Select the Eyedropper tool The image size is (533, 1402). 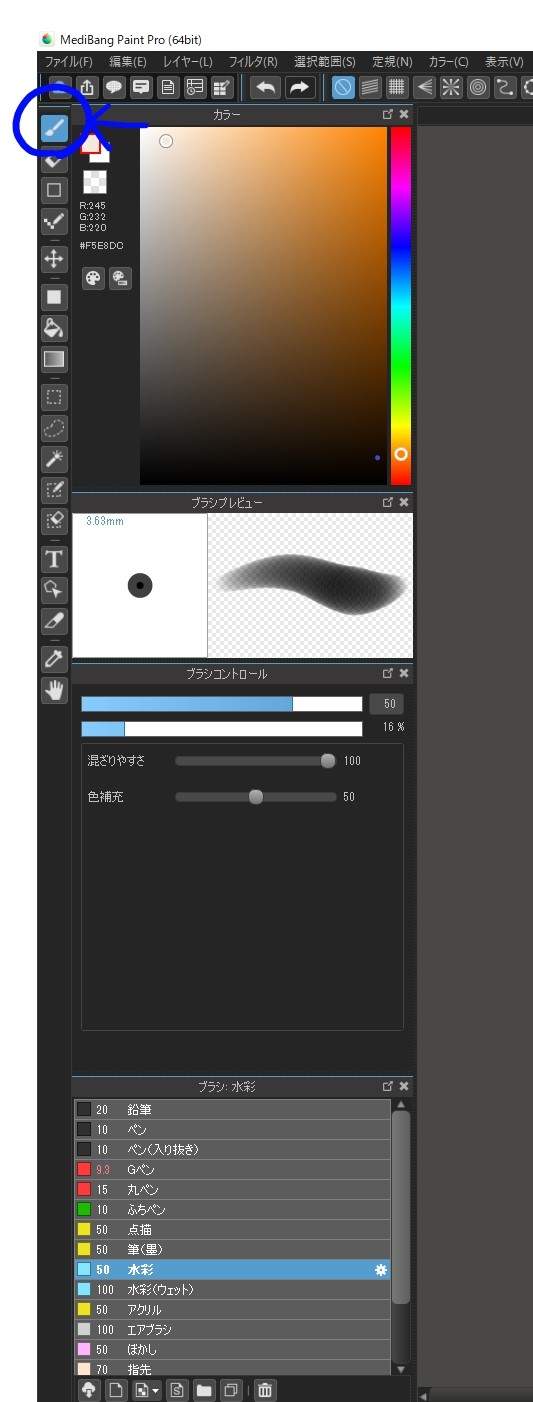(x=55, y=659)
